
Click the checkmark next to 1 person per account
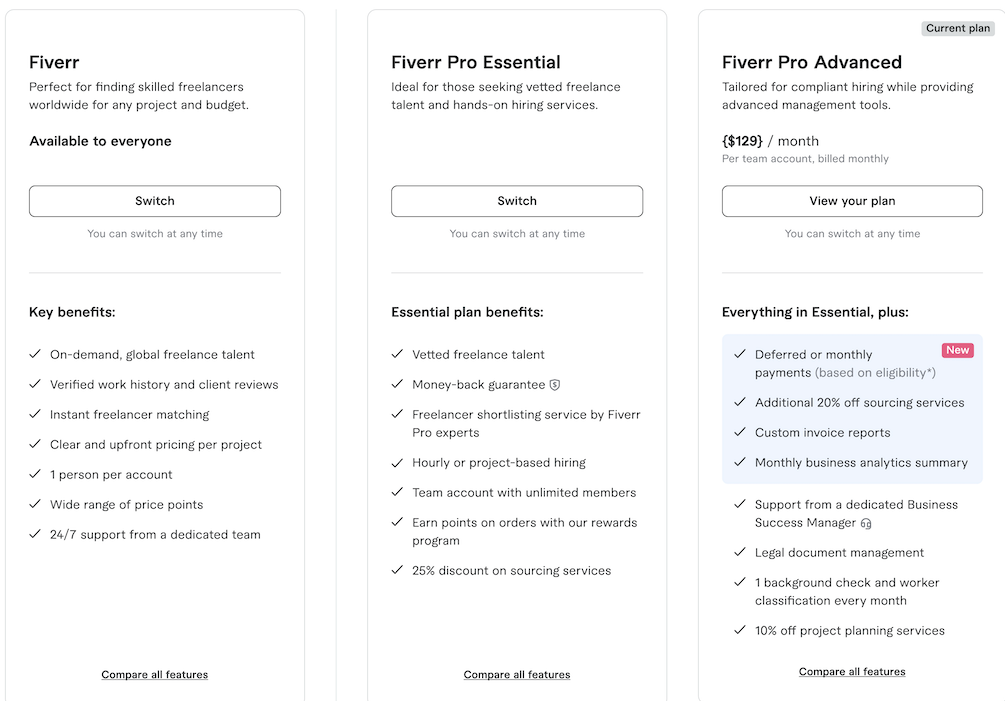[x=36, y=474]
